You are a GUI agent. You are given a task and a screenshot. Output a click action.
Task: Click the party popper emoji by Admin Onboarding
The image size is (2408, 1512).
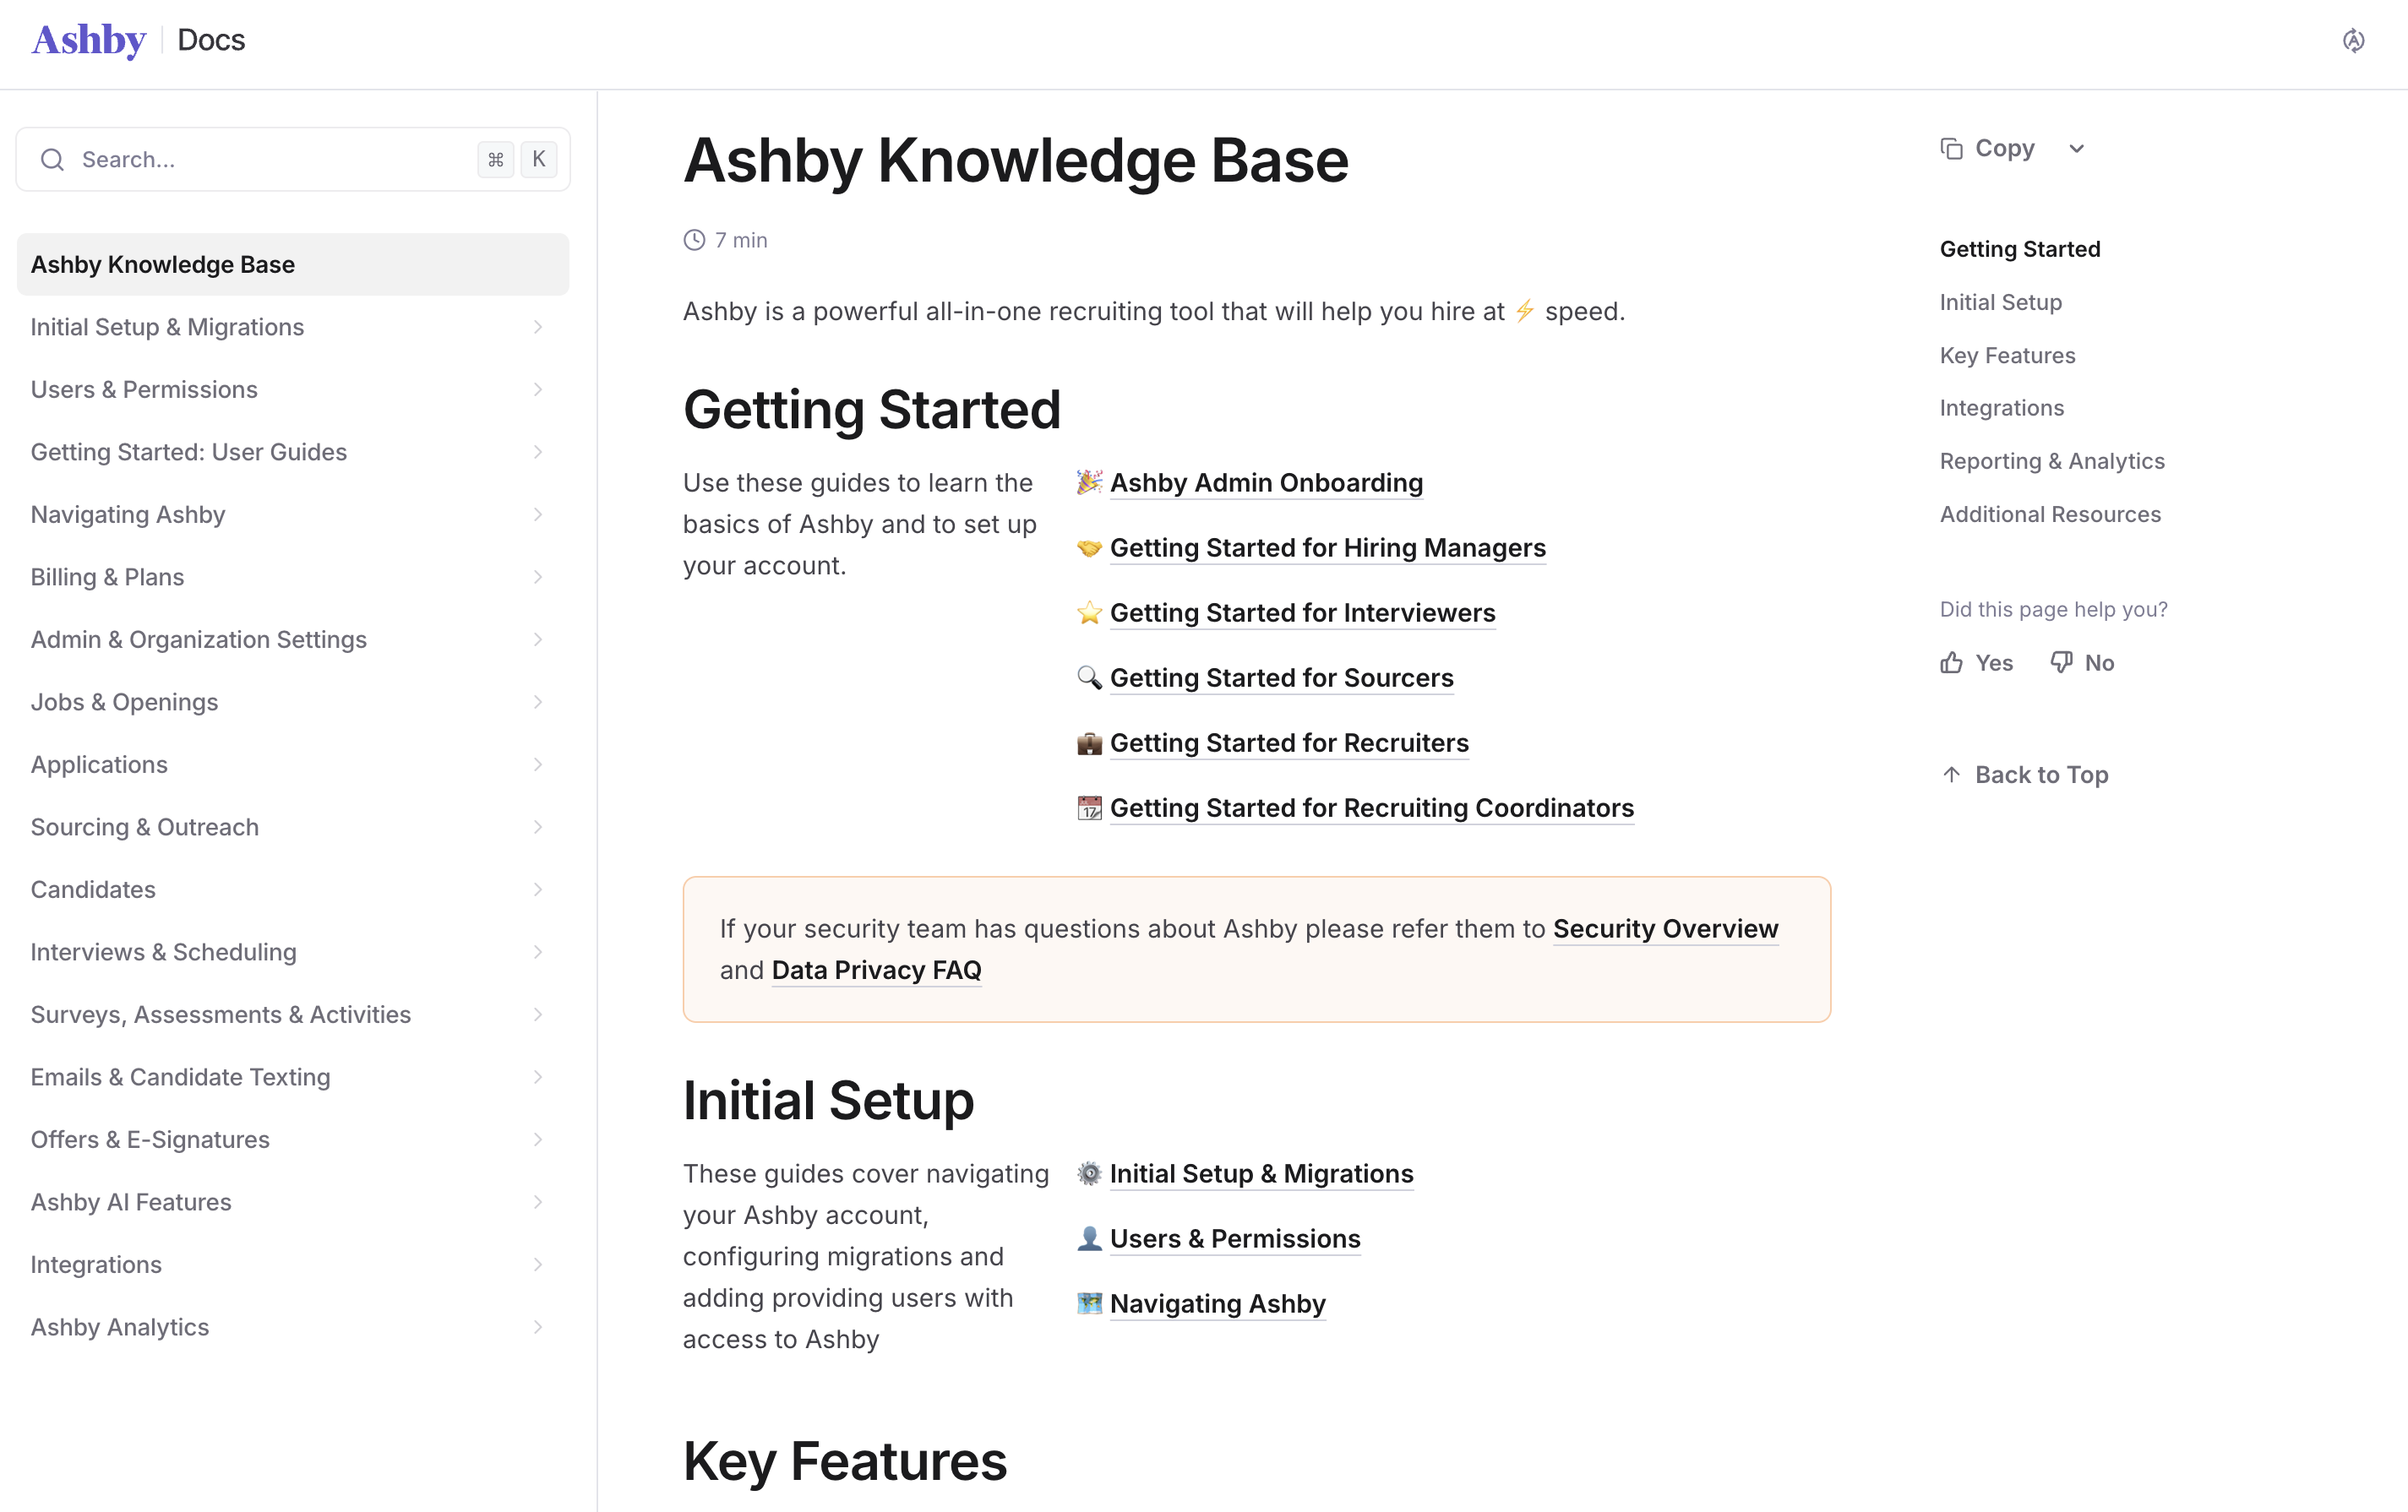click(1089, 482)
